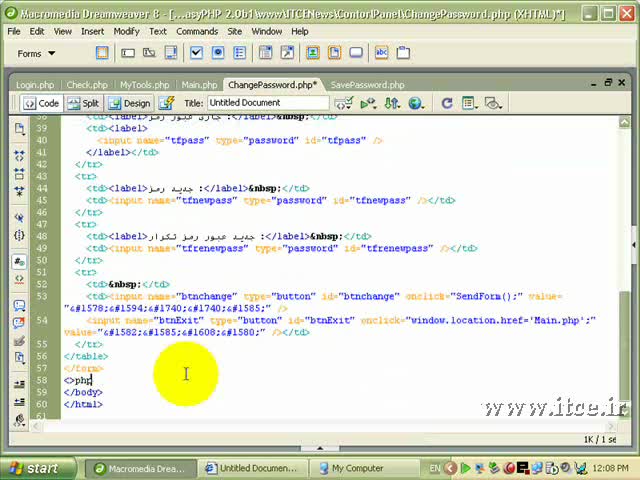This screenshot has width=640, height=480.
Task: Insert a Checkbox form element
Action: pos(196,53)
